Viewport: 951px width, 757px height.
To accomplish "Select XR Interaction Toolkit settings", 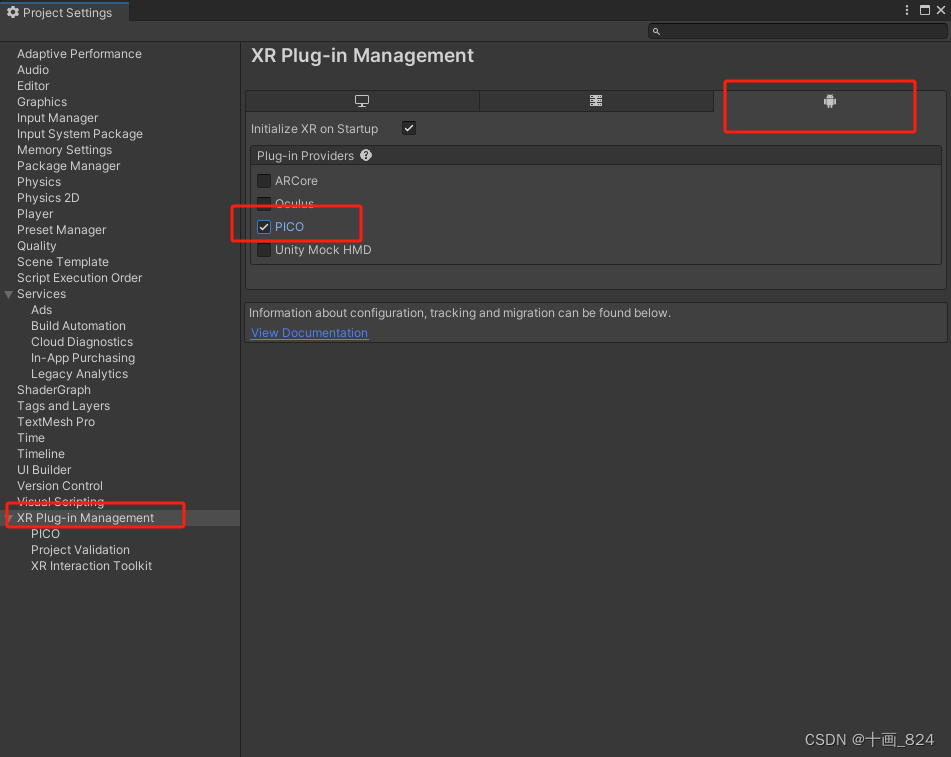I will coord(92,565).
